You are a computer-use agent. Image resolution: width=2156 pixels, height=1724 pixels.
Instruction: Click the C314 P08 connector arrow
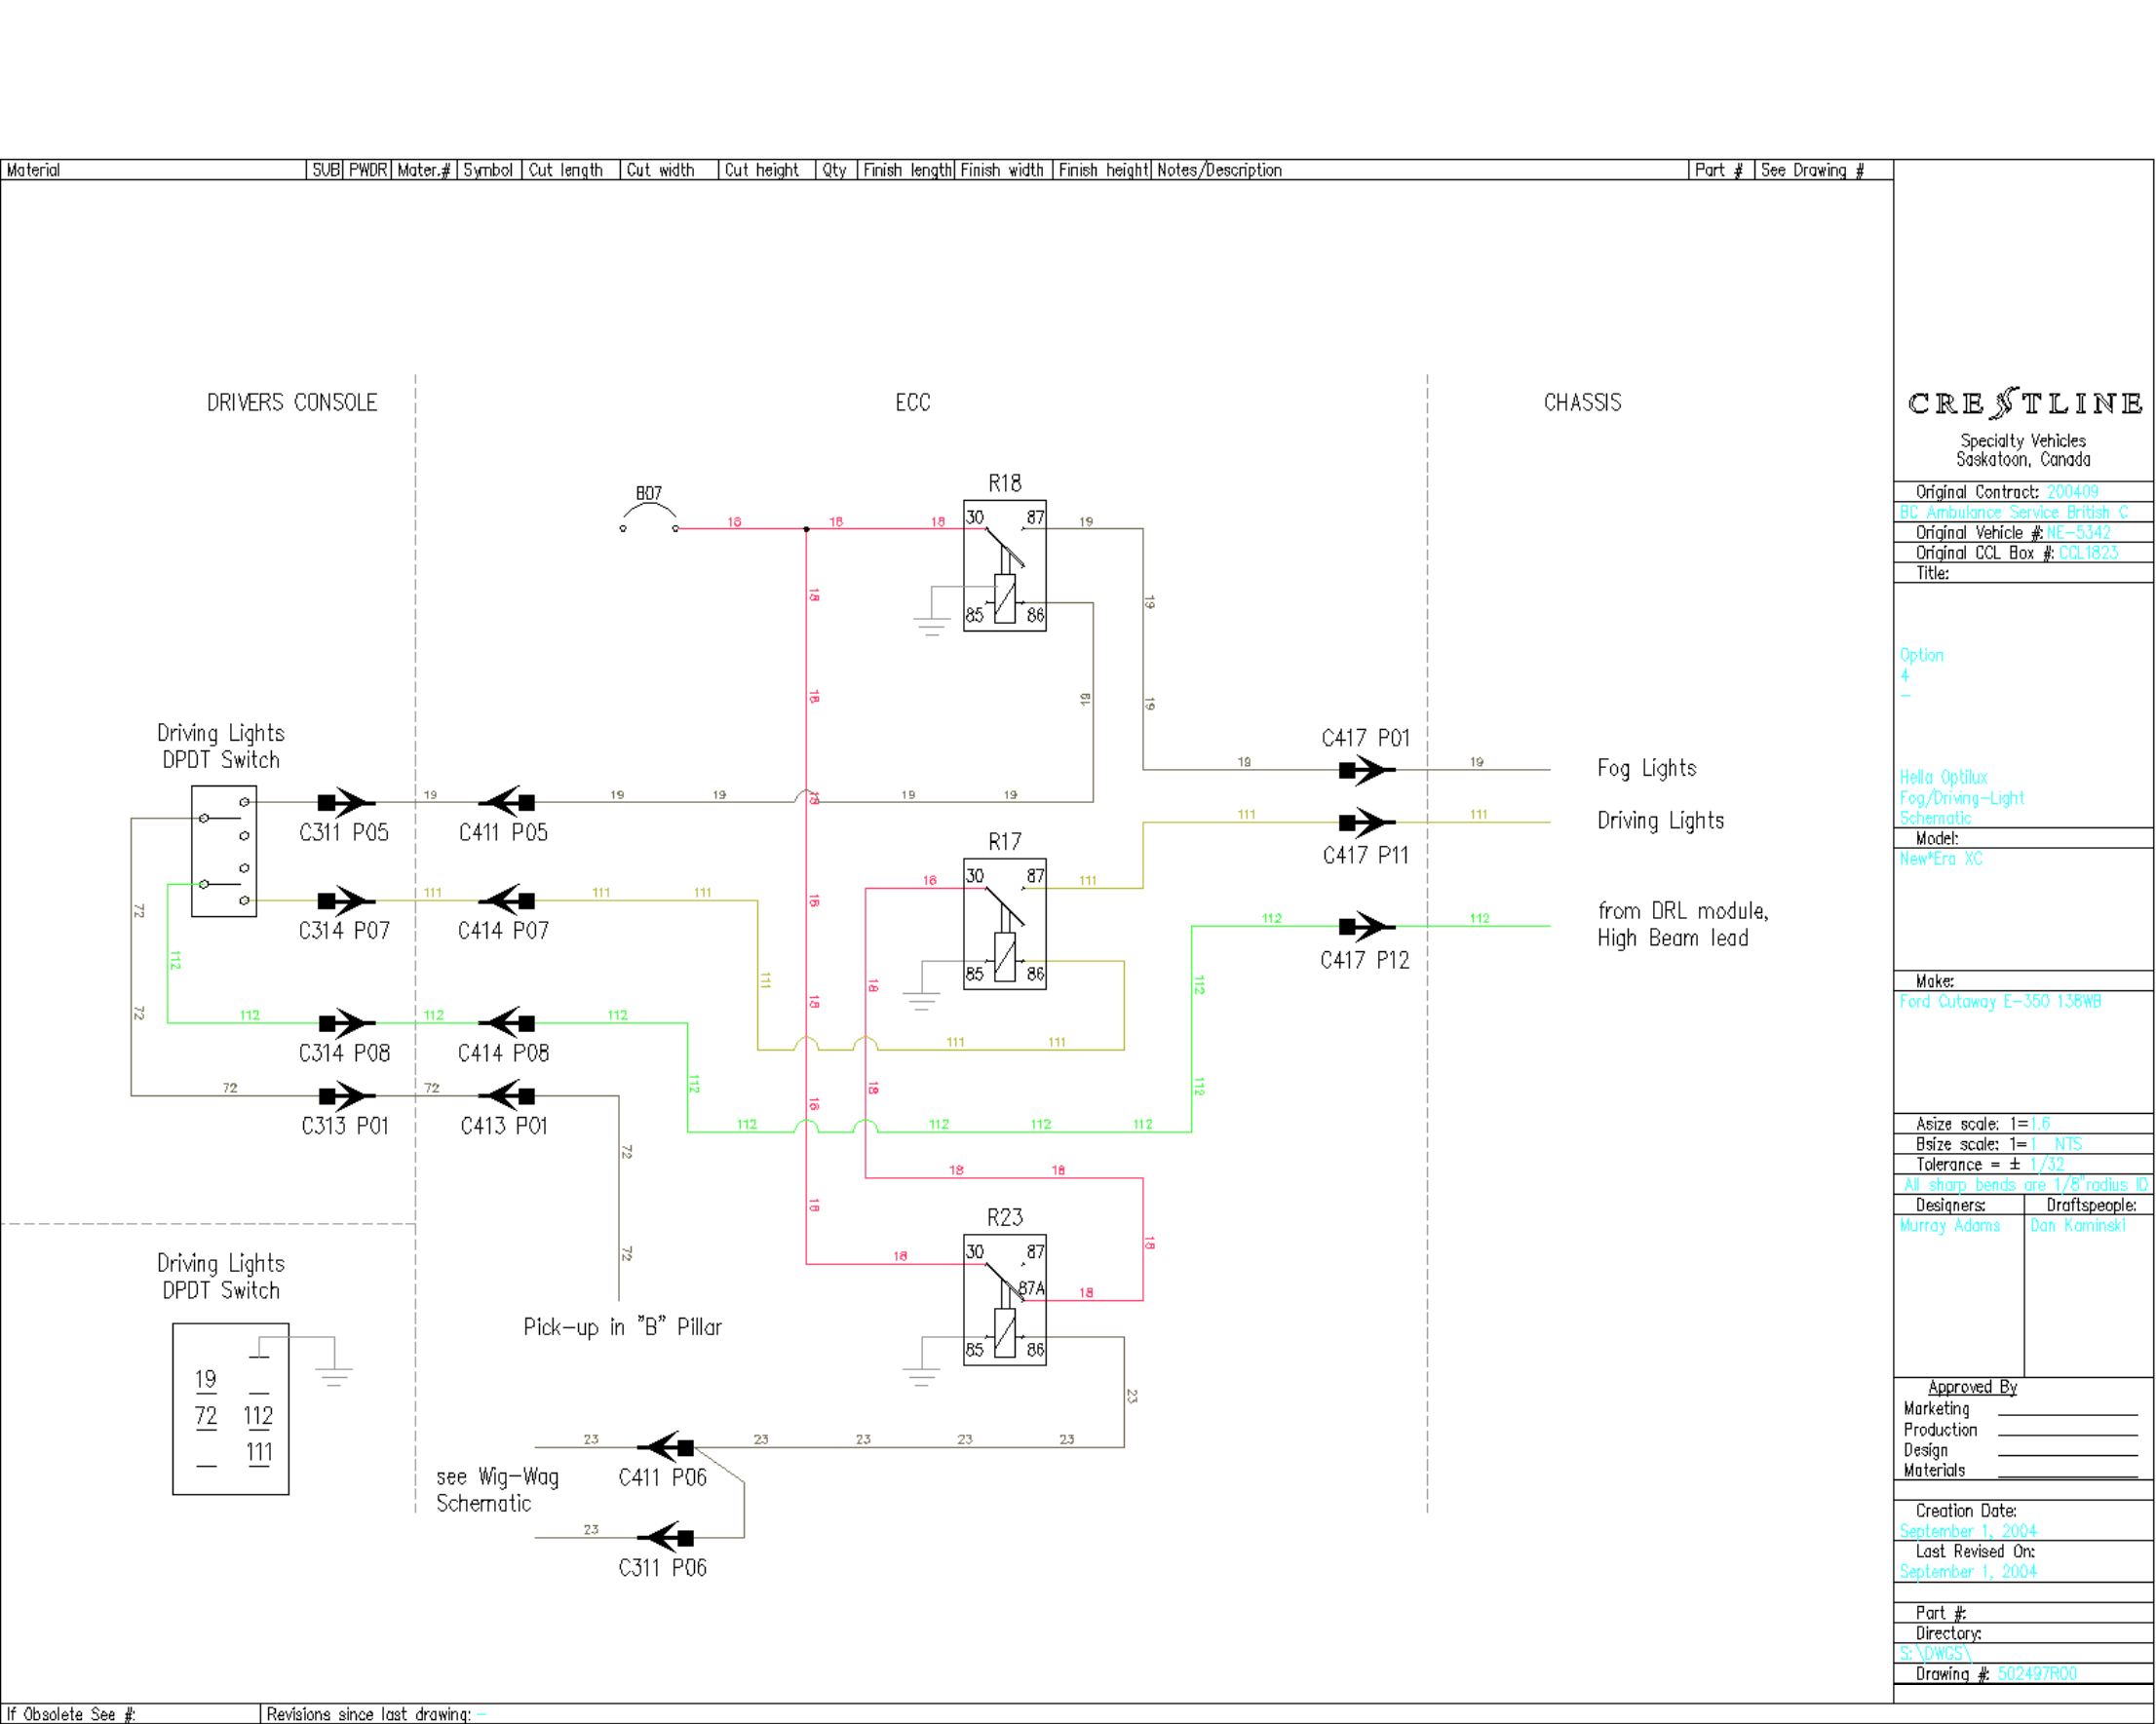pos(346,1023)
